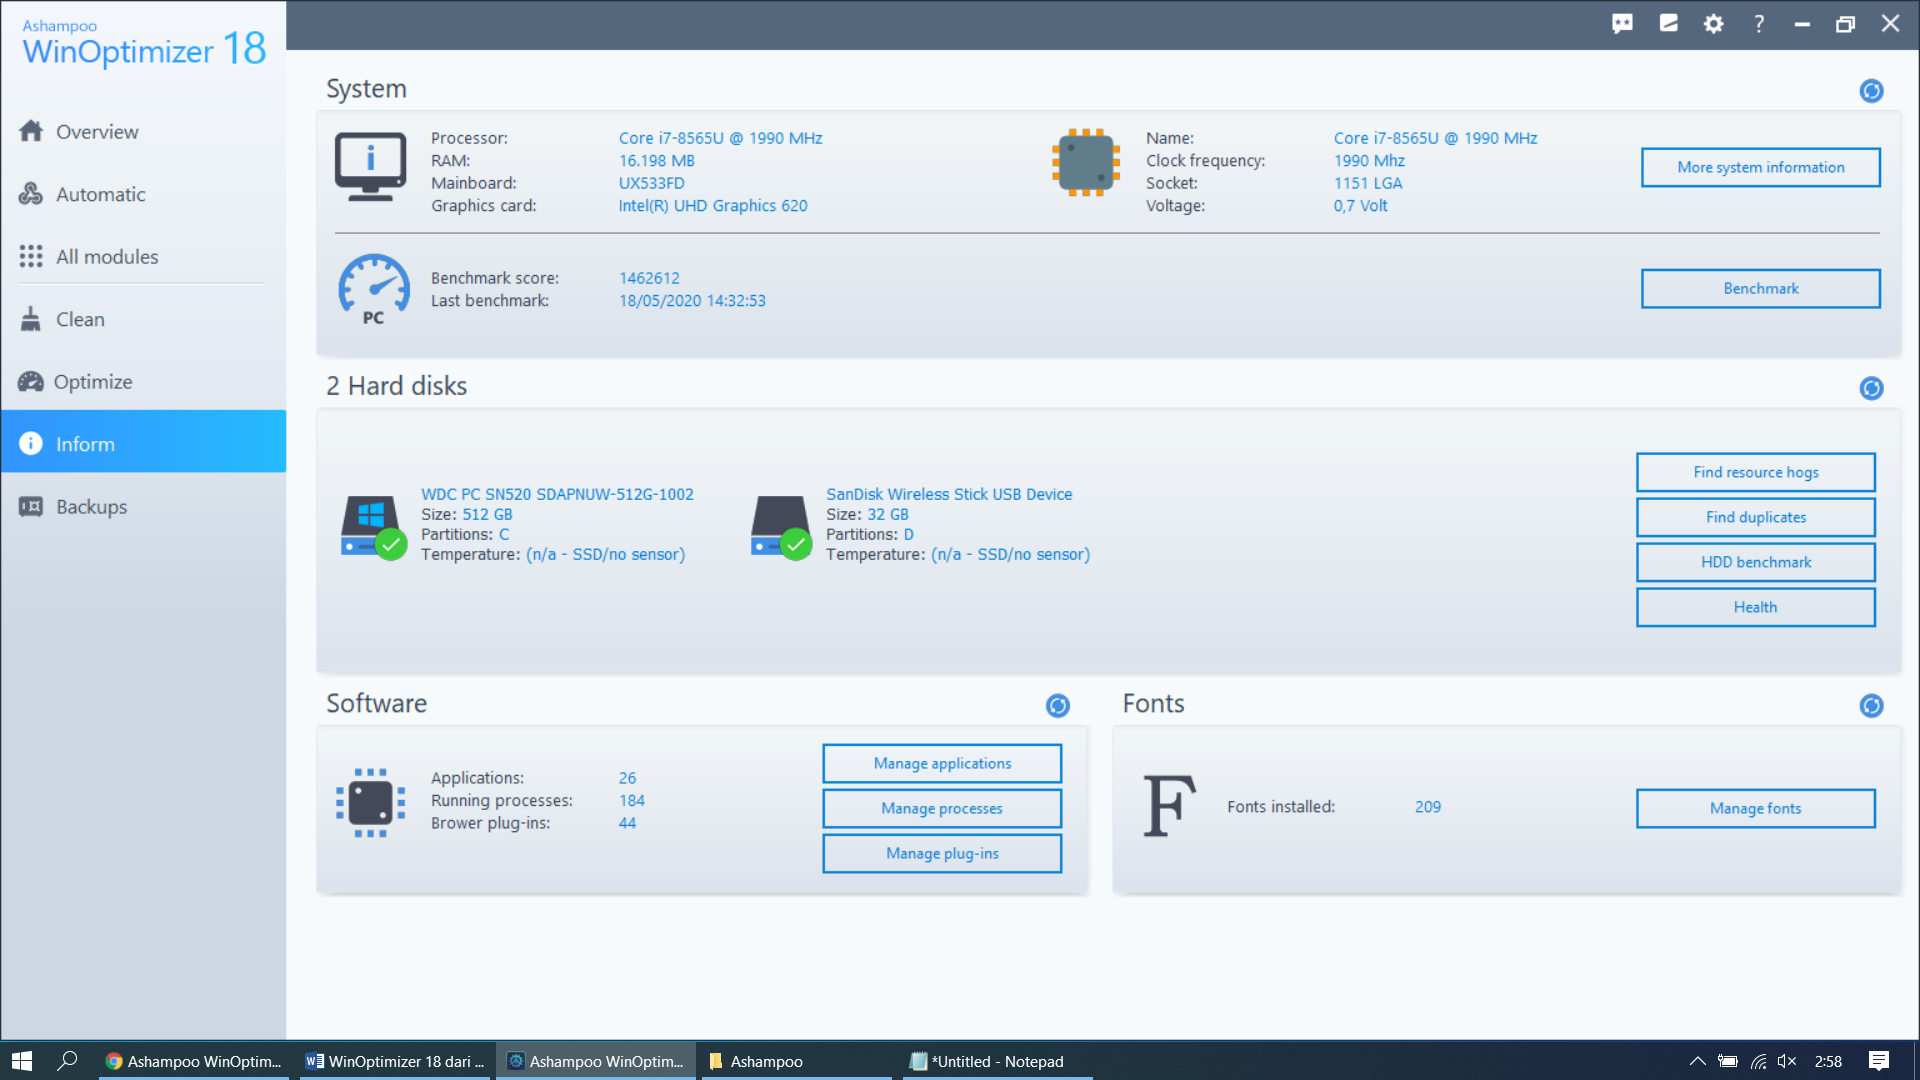This screenshot has height=1080, width=1920.
Task: Click the Clean broom icon
Action: pyautogui.click(x=31, y=319)
